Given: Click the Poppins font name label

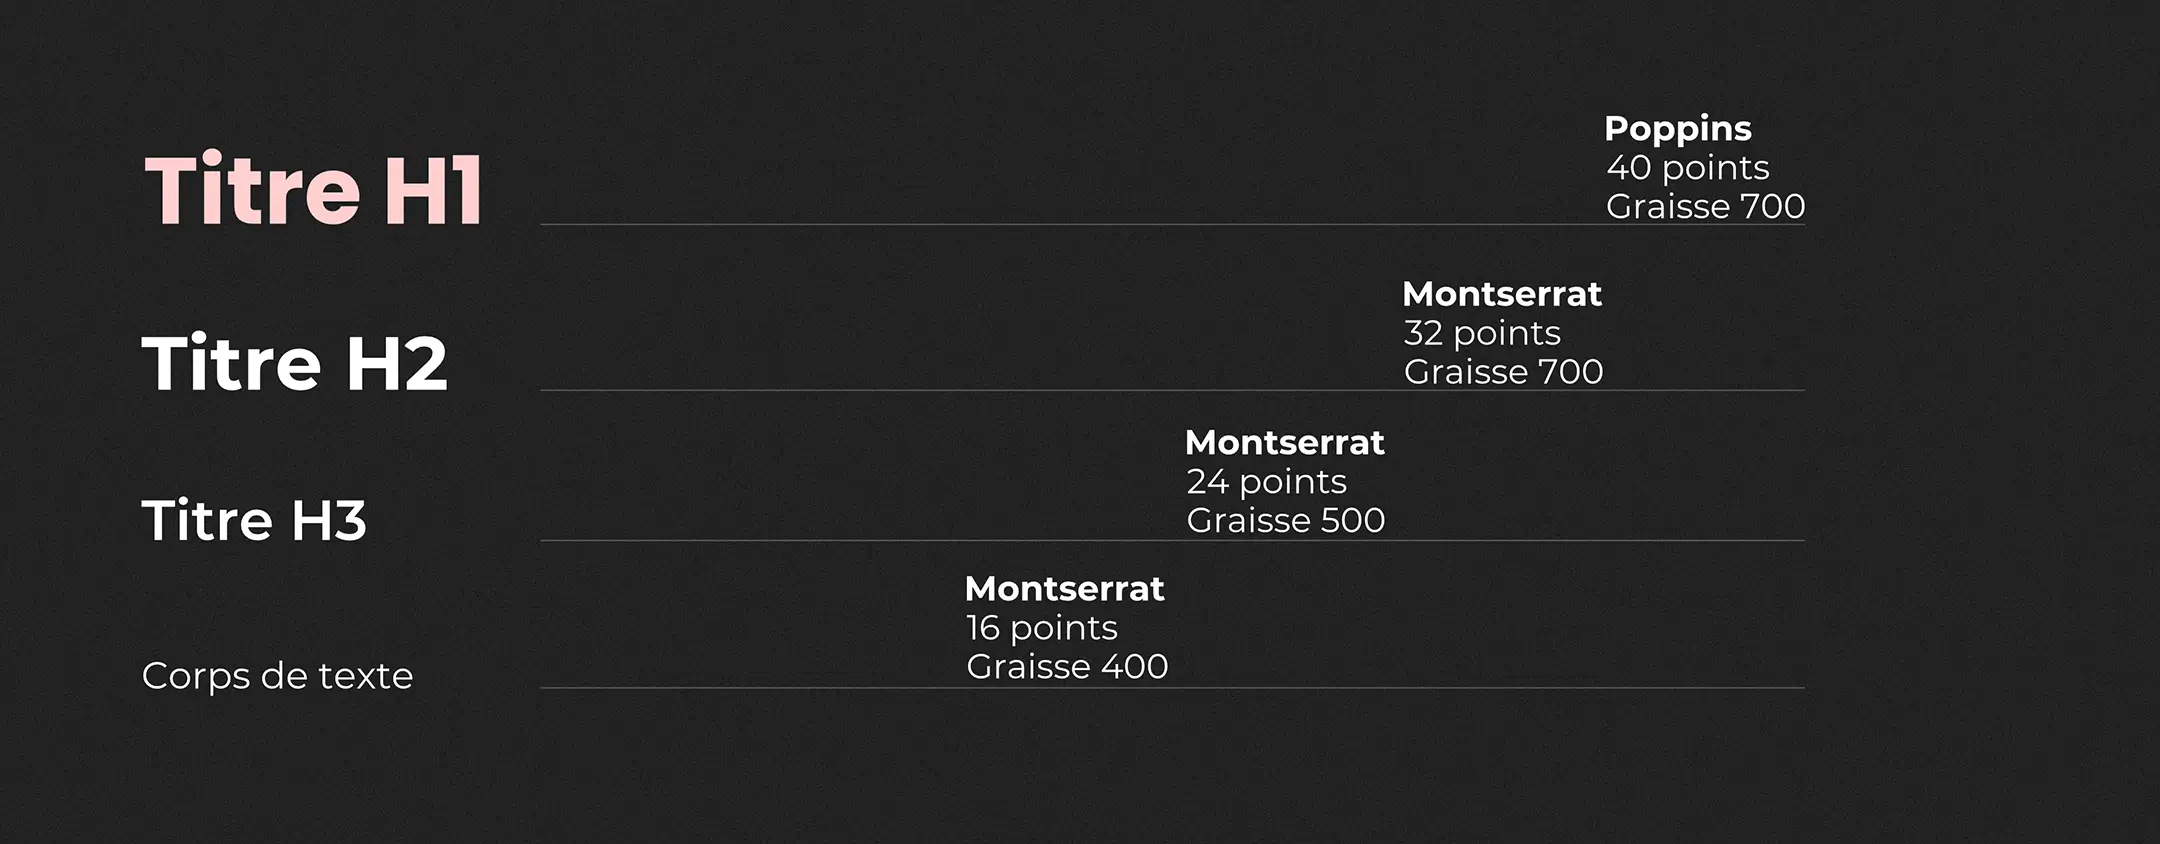Looking at the screenshot, I should click(1678, 130).
